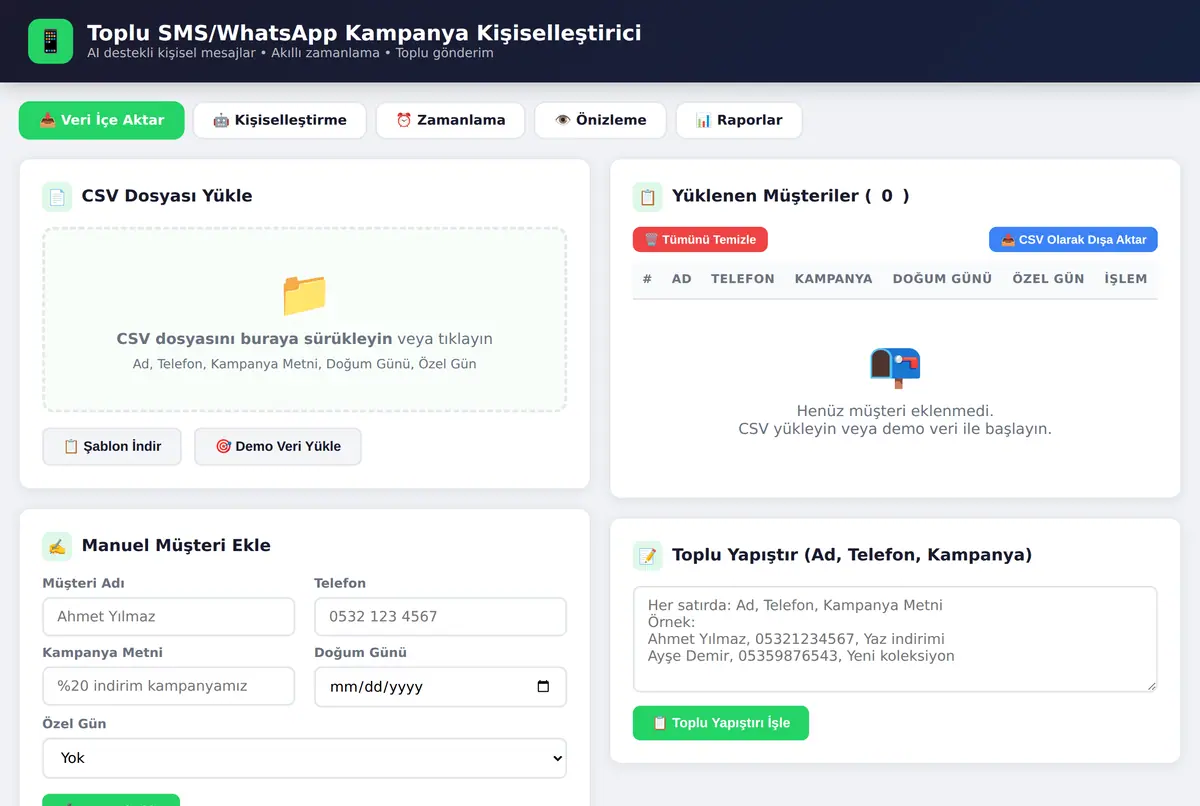Click the red Tümünü Temizle button
This screenshot has height=806, width=1200.
(700, 240)
